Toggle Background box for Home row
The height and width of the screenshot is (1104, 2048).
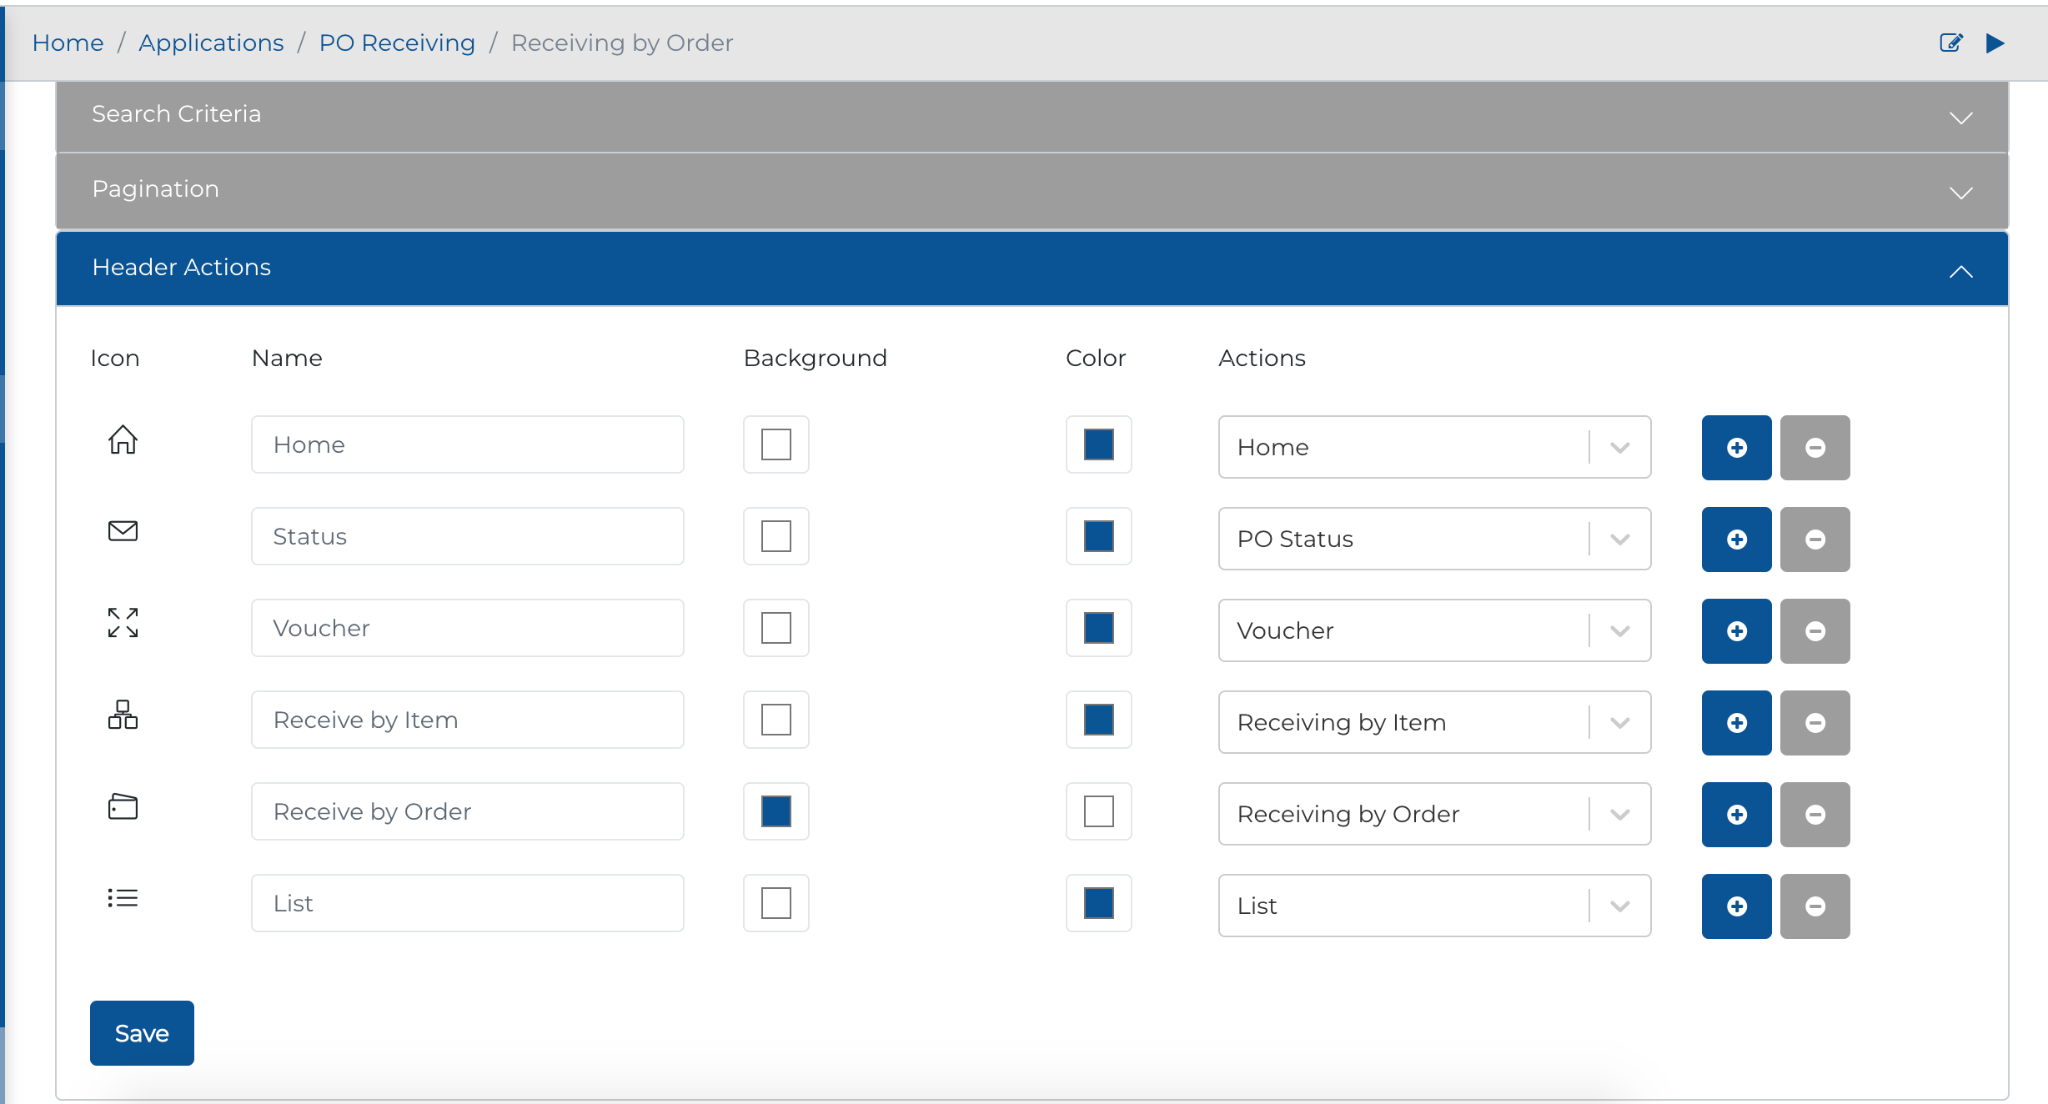tap(776, 444)
